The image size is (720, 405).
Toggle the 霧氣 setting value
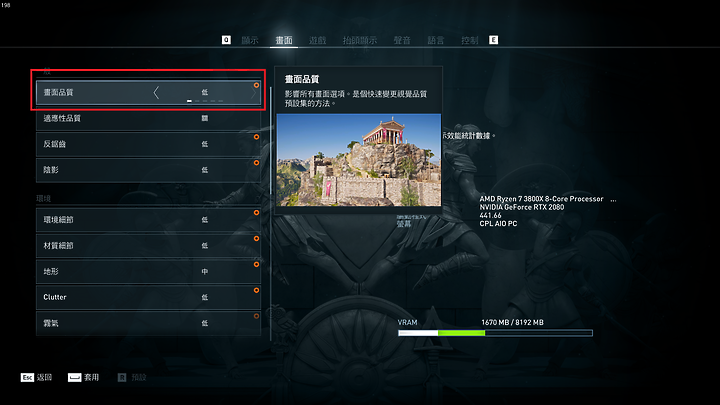tap(204, 323)
